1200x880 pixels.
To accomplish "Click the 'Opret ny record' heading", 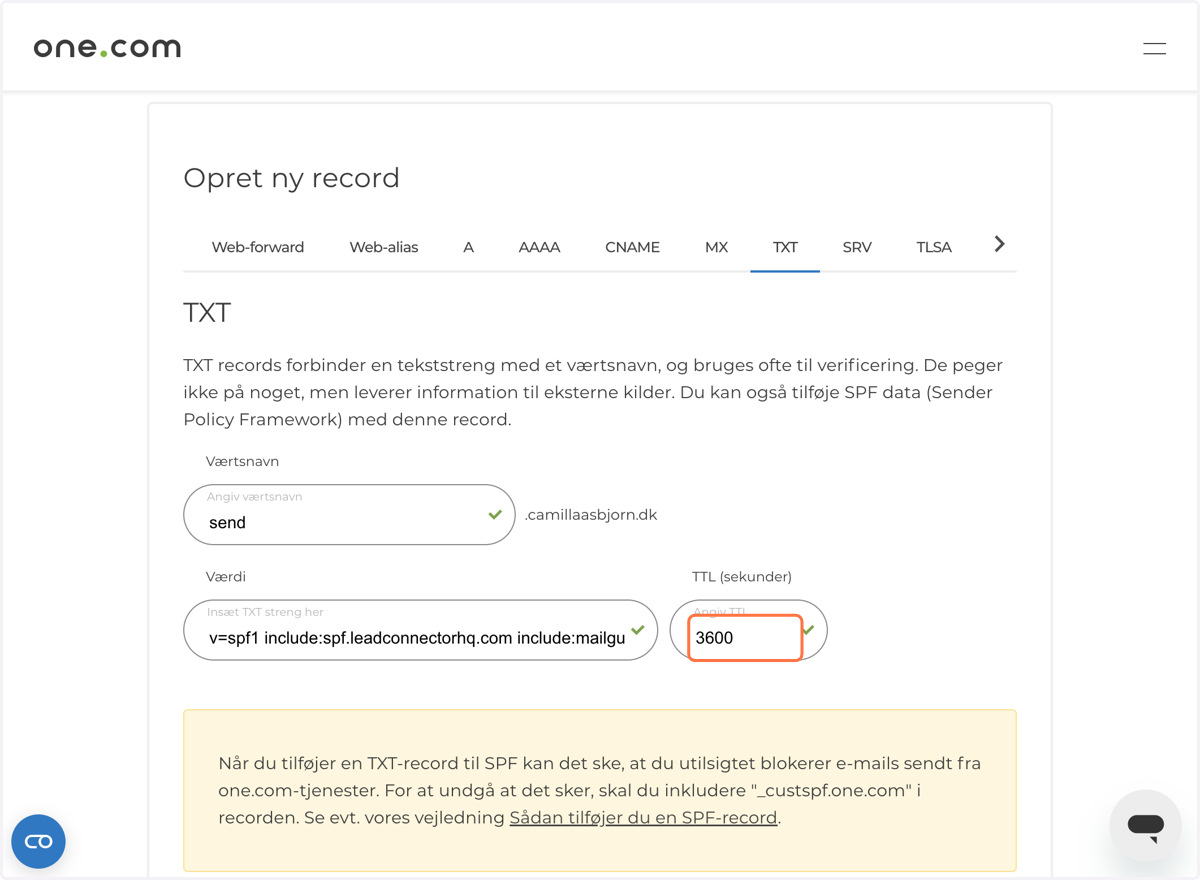I will pyautogui.click(x=291, y=178).
